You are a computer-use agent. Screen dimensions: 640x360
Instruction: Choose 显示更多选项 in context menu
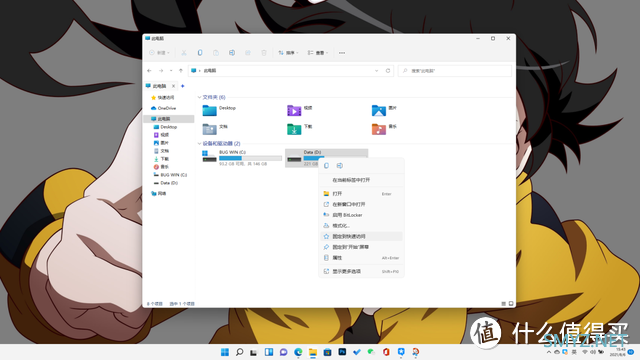361,271
